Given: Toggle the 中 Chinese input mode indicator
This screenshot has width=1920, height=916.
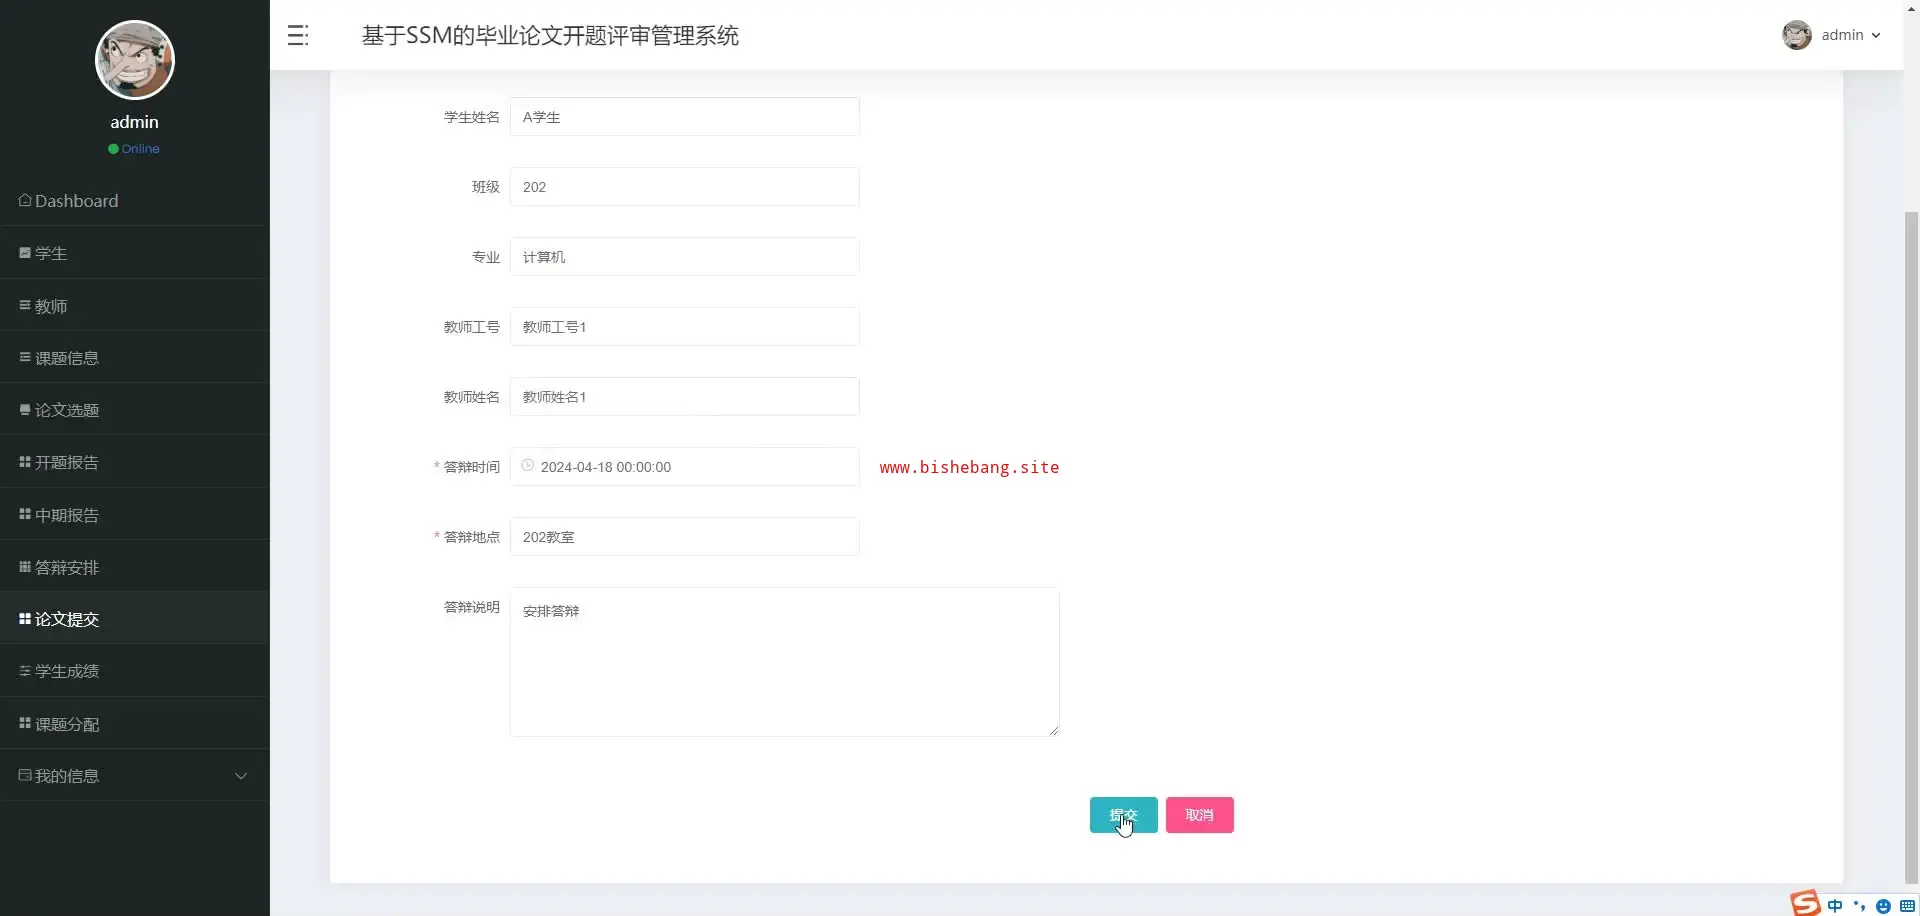Looking at the screenshot, I should (1835, 906).
